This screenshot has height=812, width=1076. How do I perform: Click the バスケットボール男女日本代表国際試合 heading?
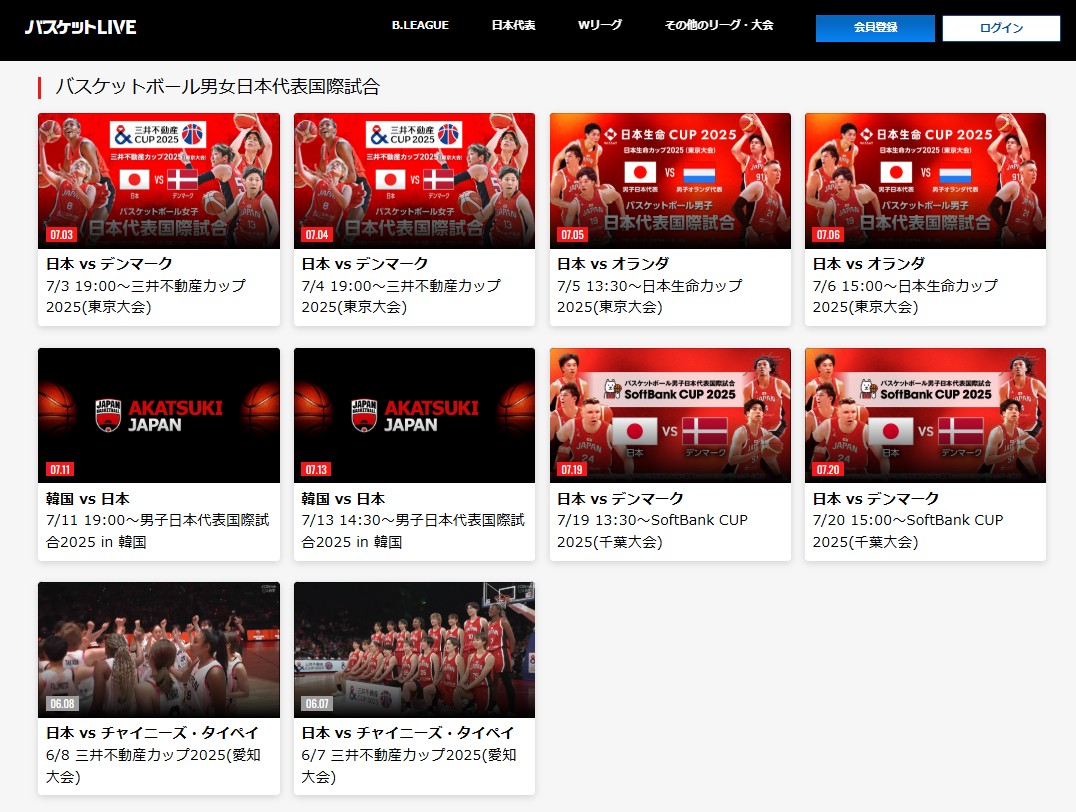218,86
